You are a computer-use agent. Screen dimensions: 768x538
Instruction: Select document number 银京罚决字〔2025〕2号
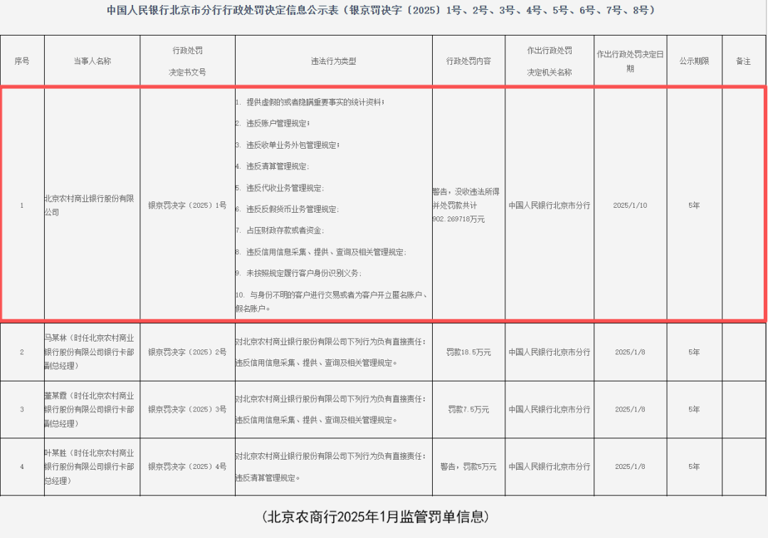tap(188, 352)
